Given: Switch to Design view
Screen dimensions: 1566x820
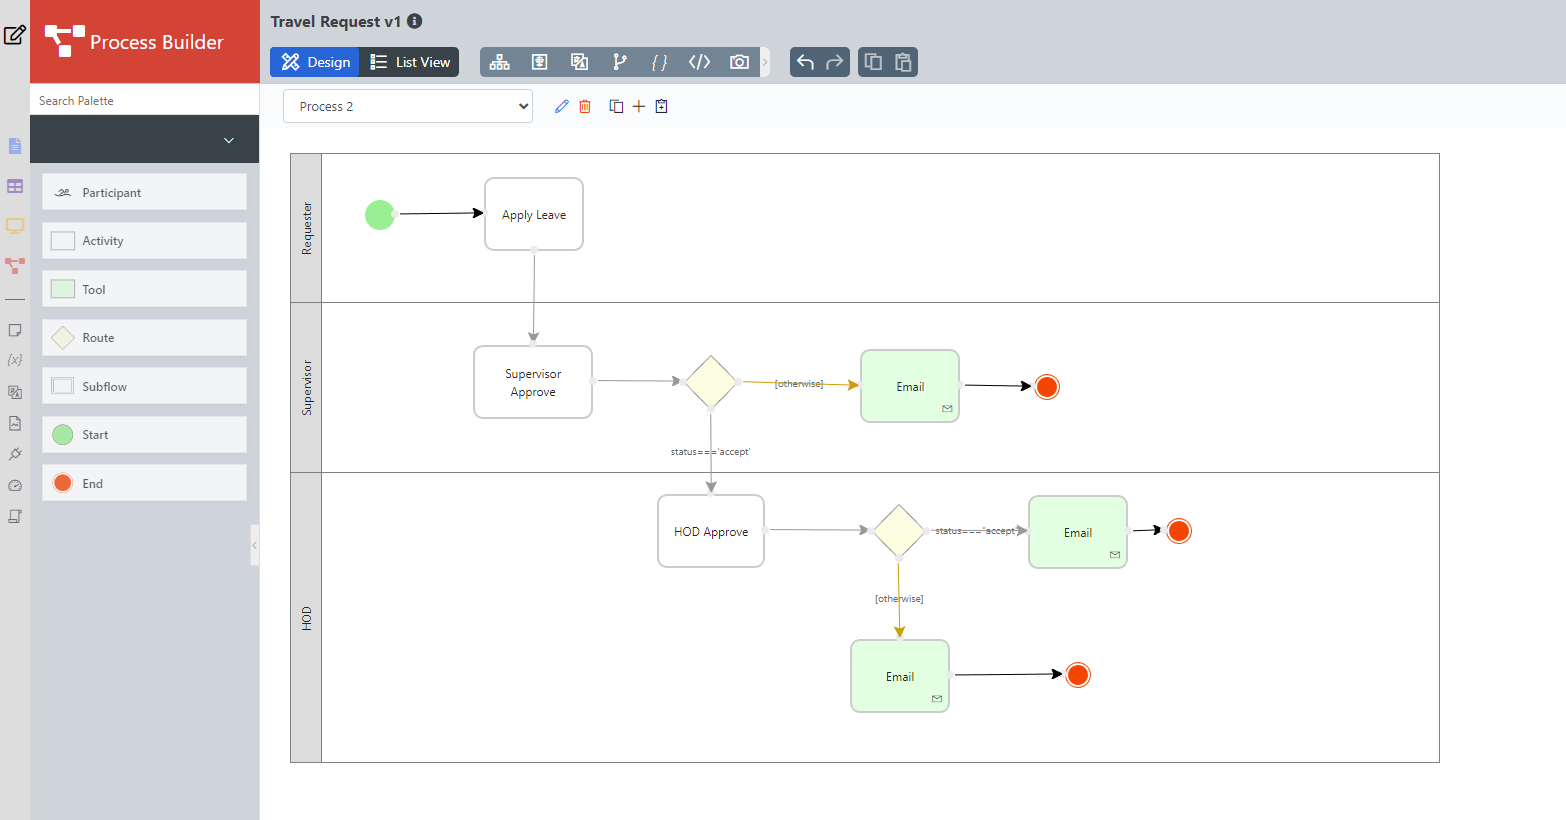Looking at the screenshot, I should pos(315,62).
